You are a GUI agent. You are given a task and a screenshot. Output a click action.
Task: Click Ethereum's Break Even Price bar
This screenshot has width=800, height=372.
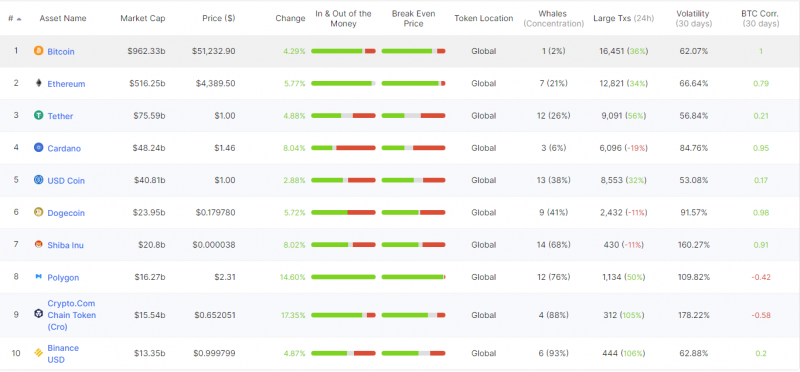[413, 83]
